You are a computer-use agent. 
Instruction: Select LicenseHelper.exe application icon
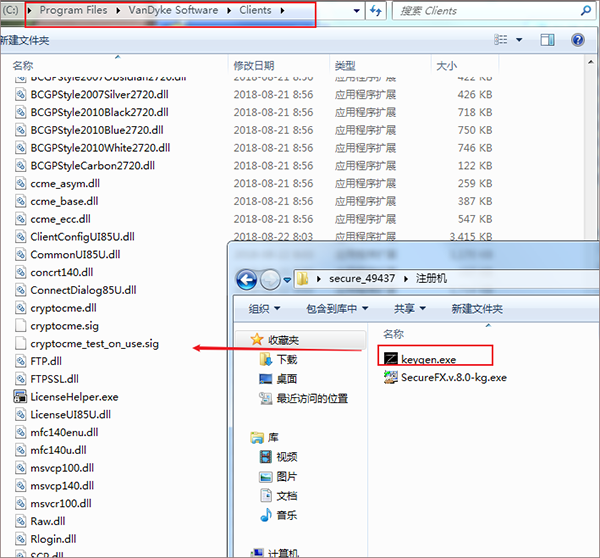[20, 396]
